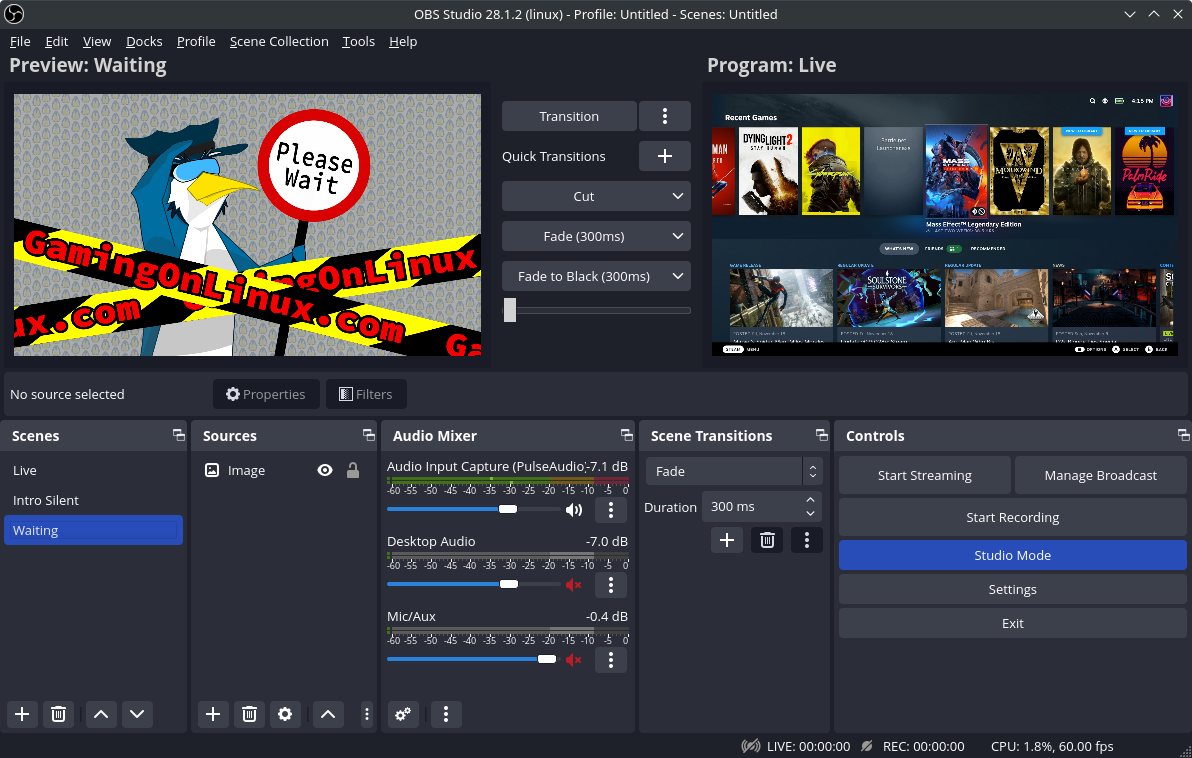
Task: Unmute the Mic/Aux audio channel
Action: click(574, 660)
